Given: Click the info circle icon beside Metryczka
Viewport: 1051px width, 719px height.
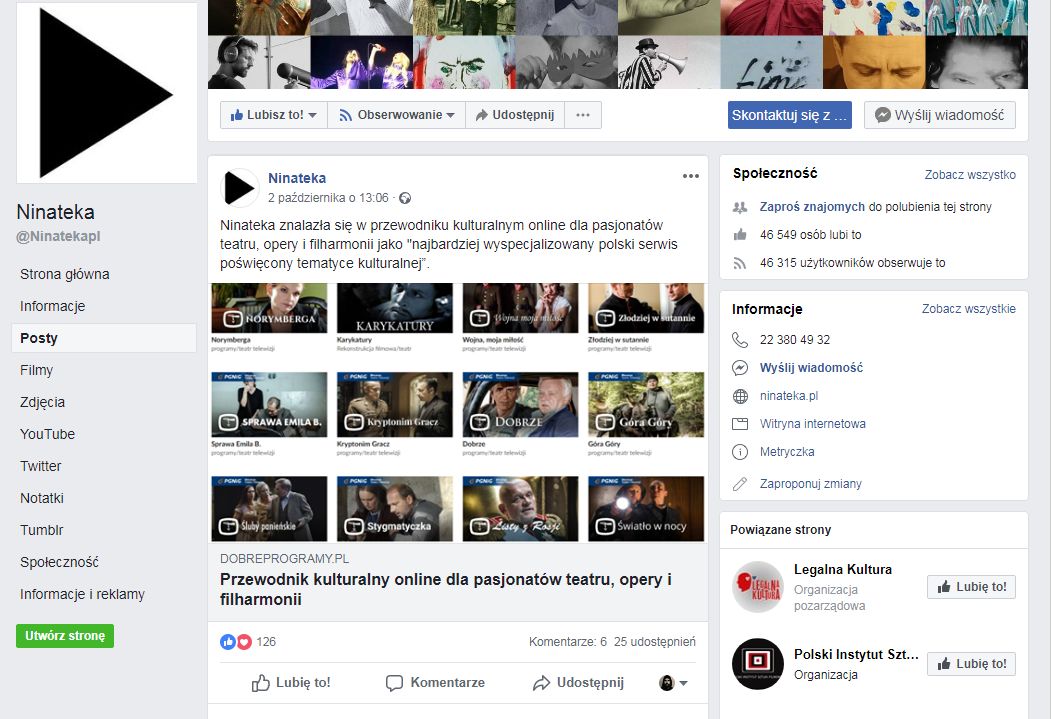Looking at the screenshot, I should click(740, 452).
